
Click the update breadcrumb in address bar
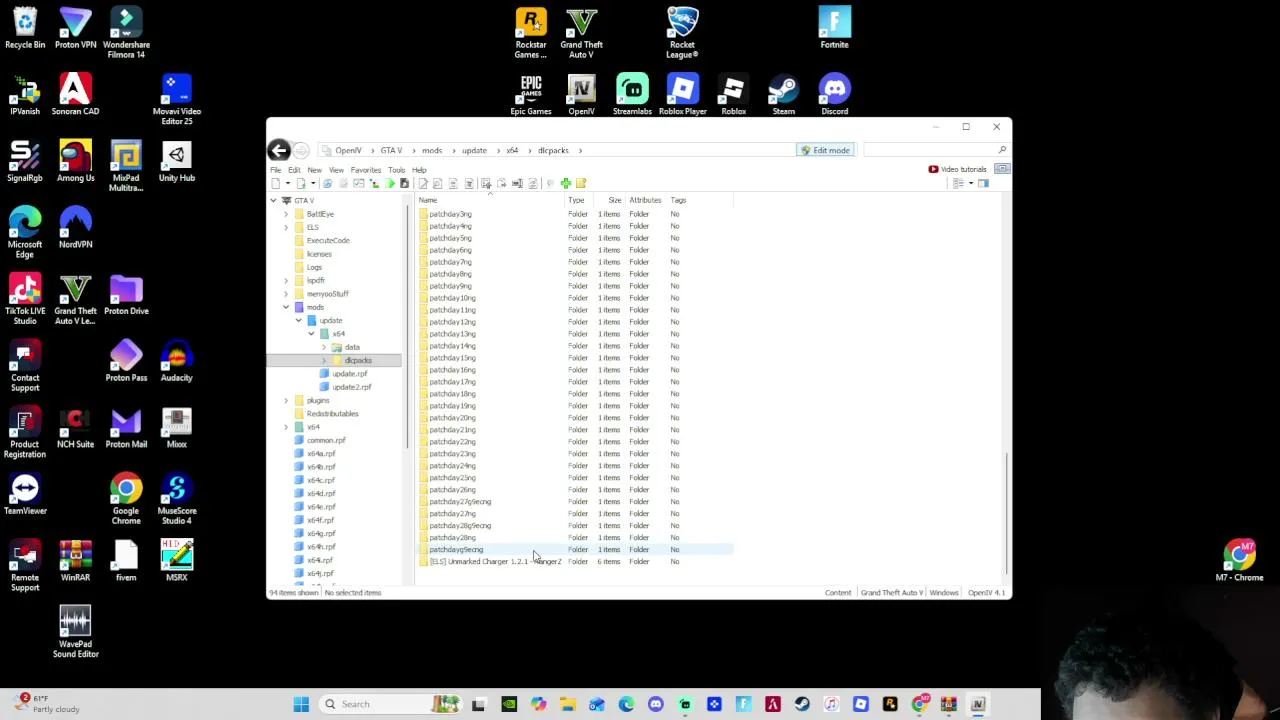pyautogui.click(x=474, y=150)
